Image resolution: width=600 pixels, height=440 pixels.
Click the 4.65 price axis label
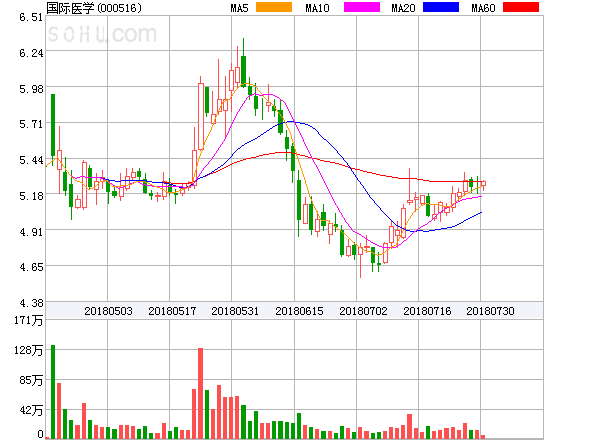31,267
